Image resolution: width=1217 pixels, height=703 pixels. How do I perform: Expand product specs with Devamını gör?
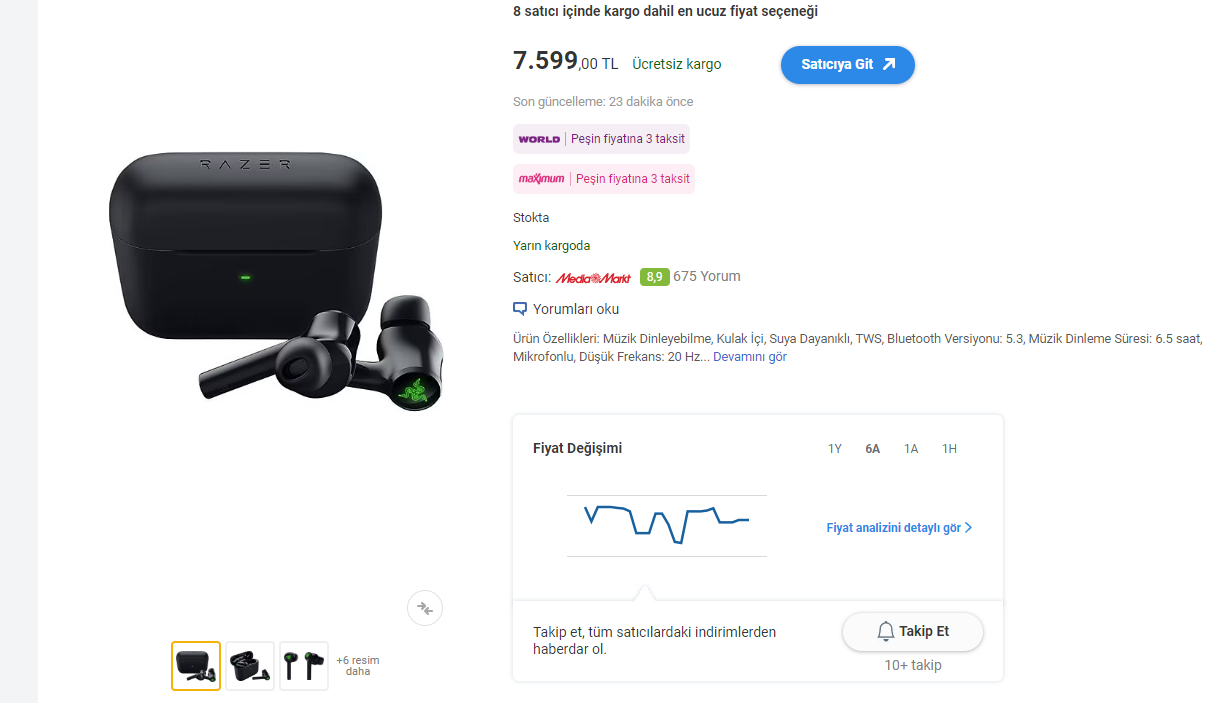click(750, 357)
